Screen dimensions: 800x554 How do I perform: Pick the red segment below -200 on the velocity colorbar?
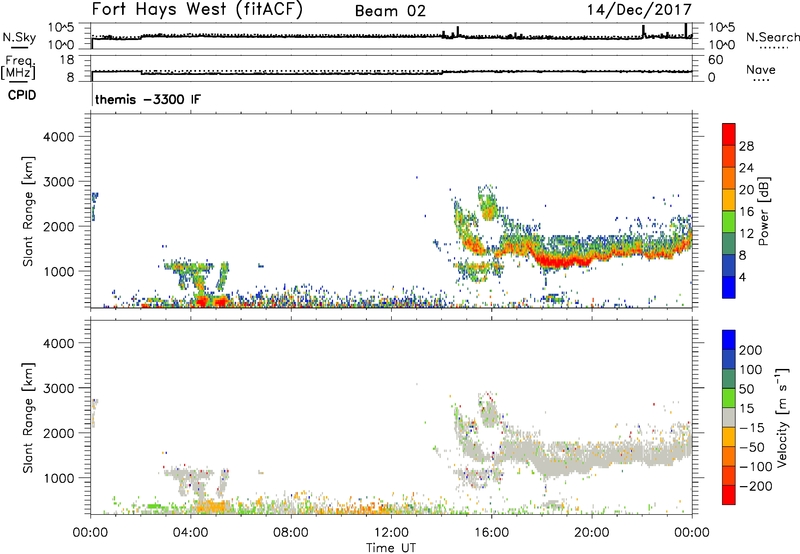729,495
